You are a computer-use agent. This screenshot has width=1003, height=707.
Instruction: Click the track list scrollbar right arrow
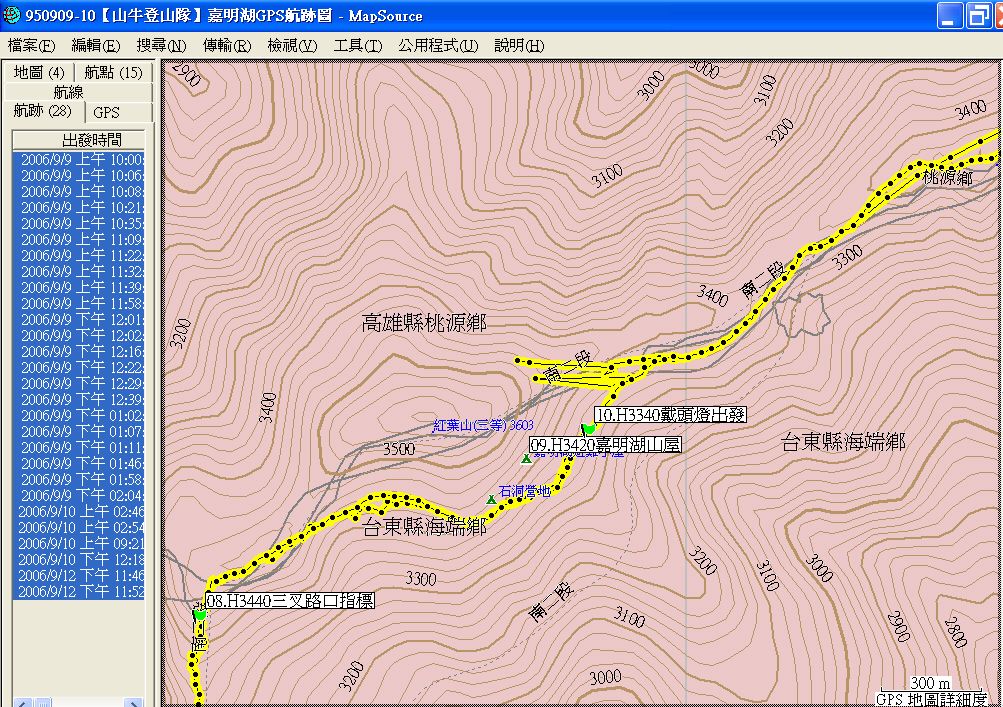[133, 703]
